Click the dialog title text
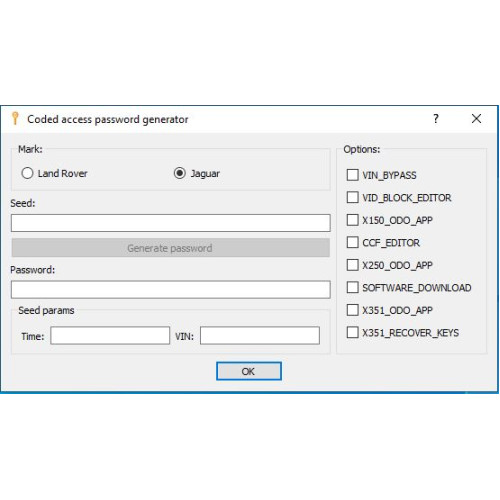The width and height of the screenshot is (500, 500). 108,119
